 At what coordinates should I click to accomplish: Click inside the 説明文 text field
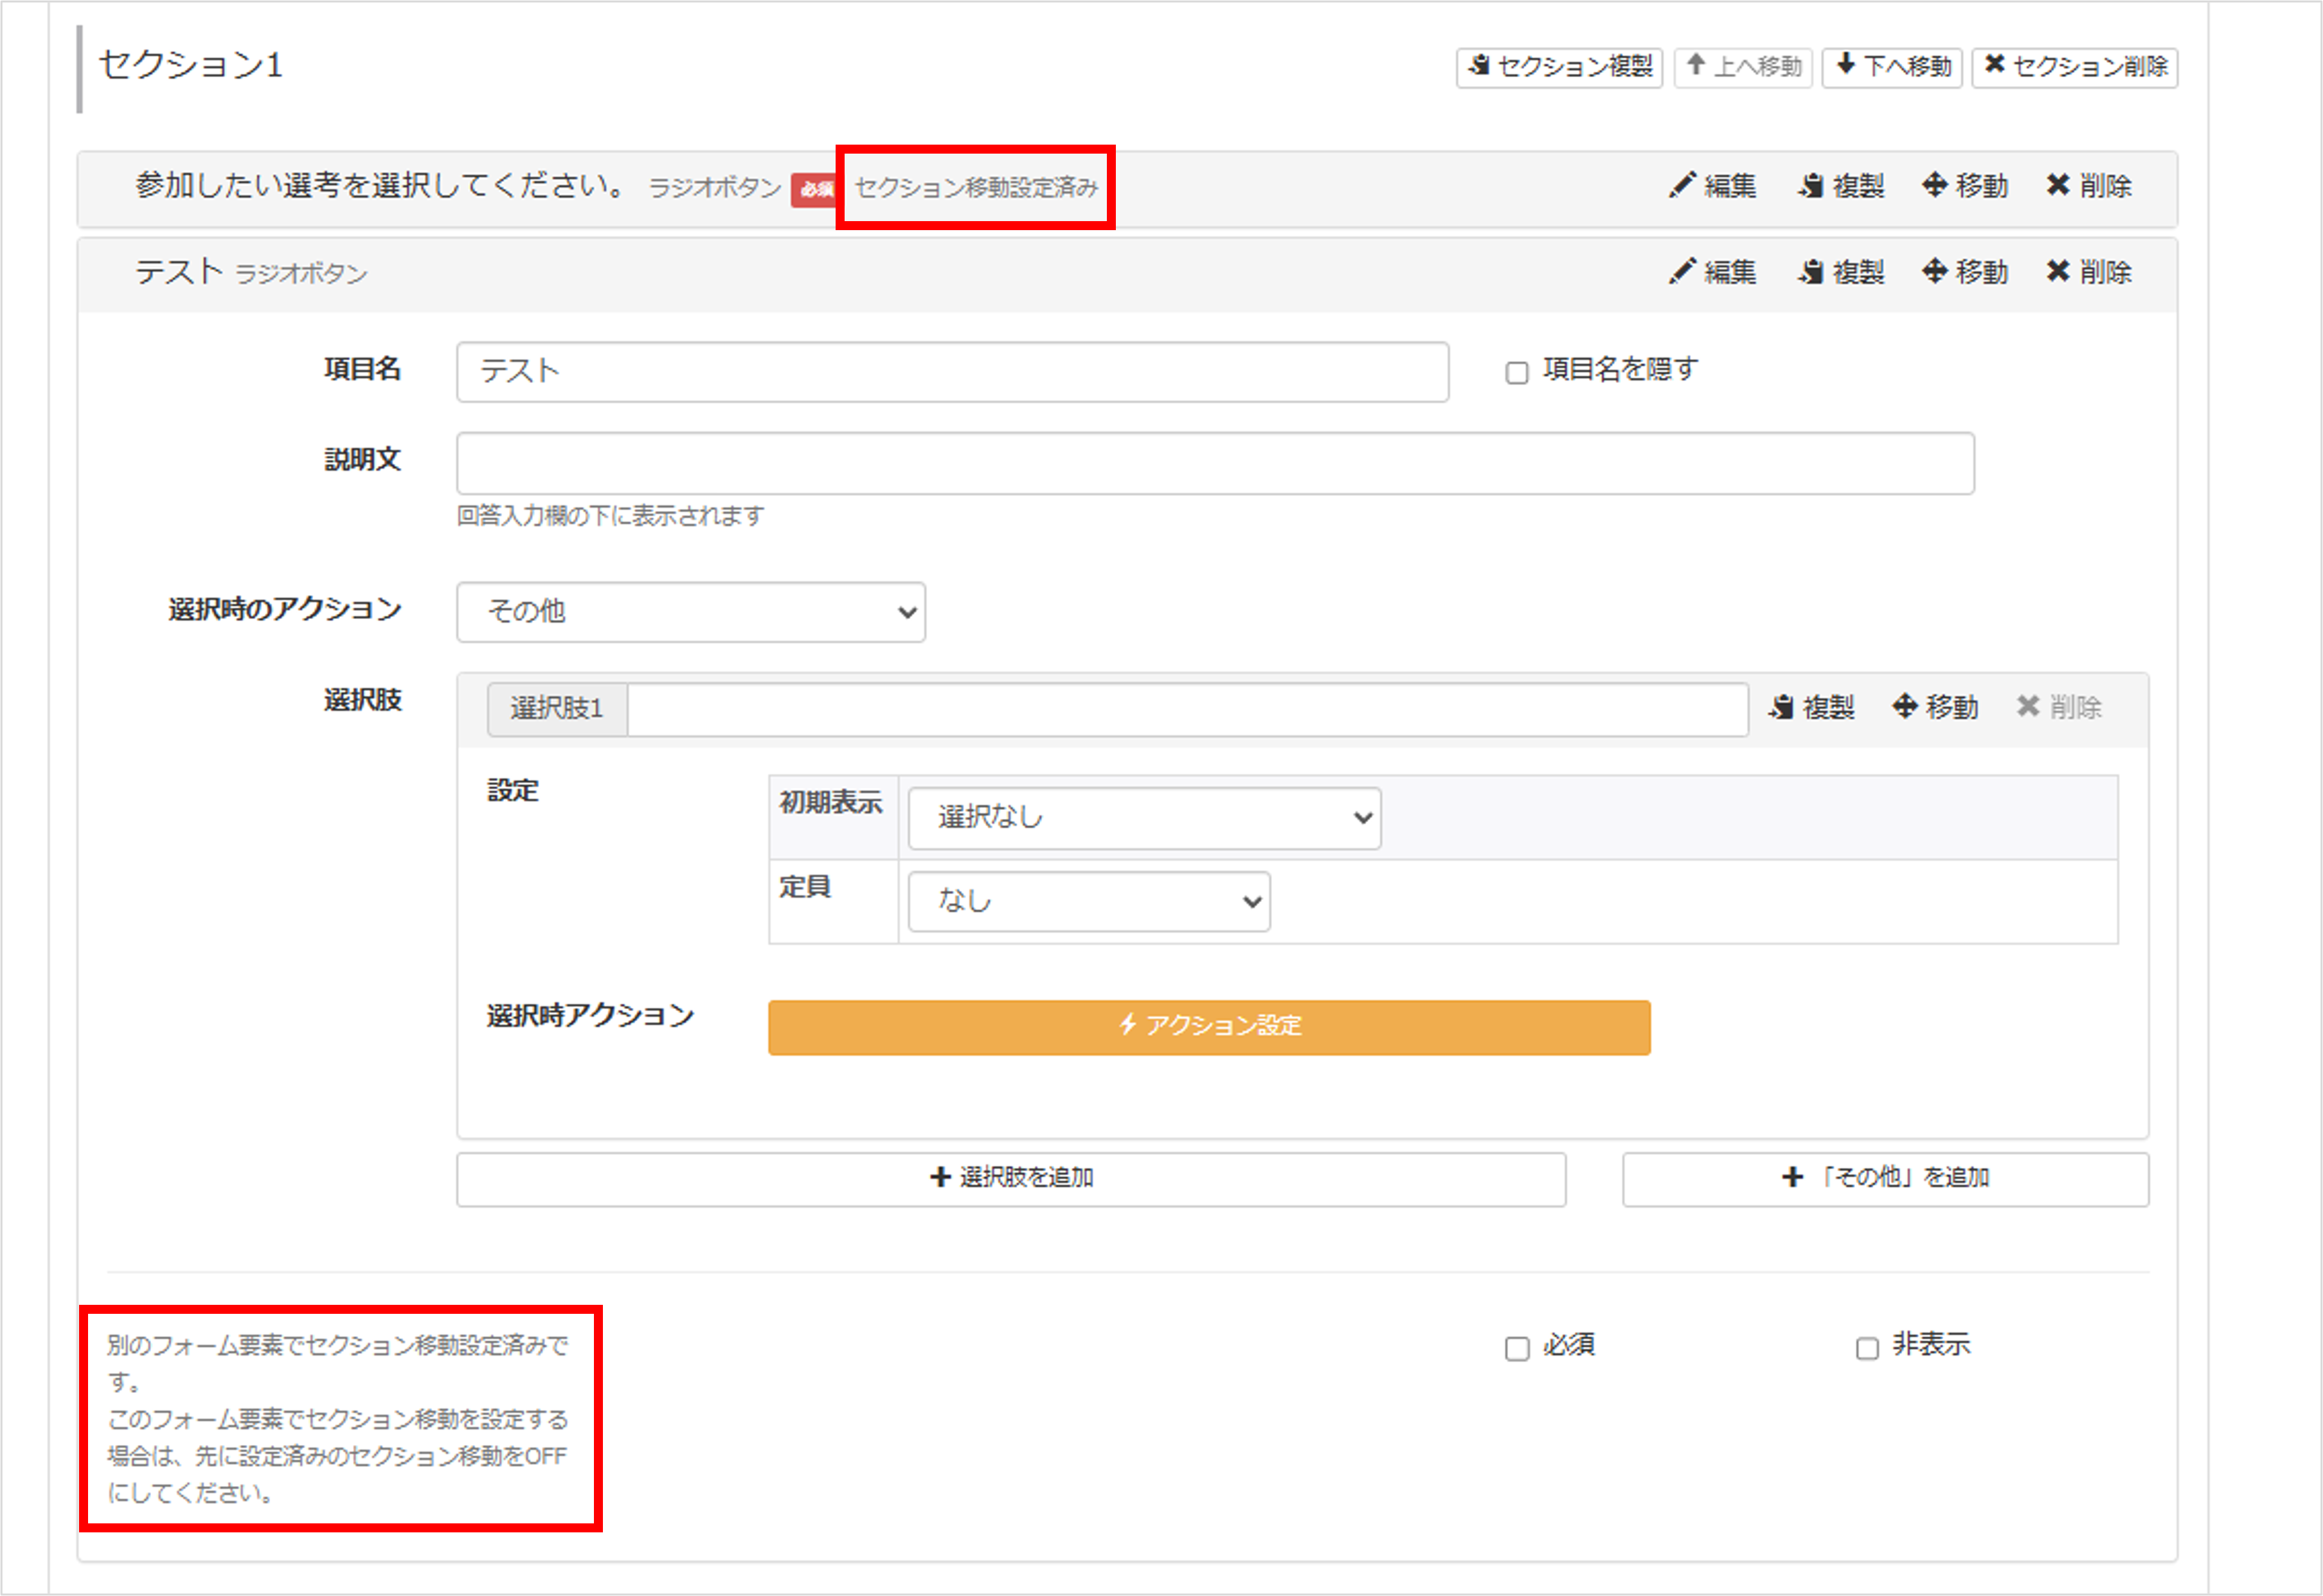point(1214,463)
